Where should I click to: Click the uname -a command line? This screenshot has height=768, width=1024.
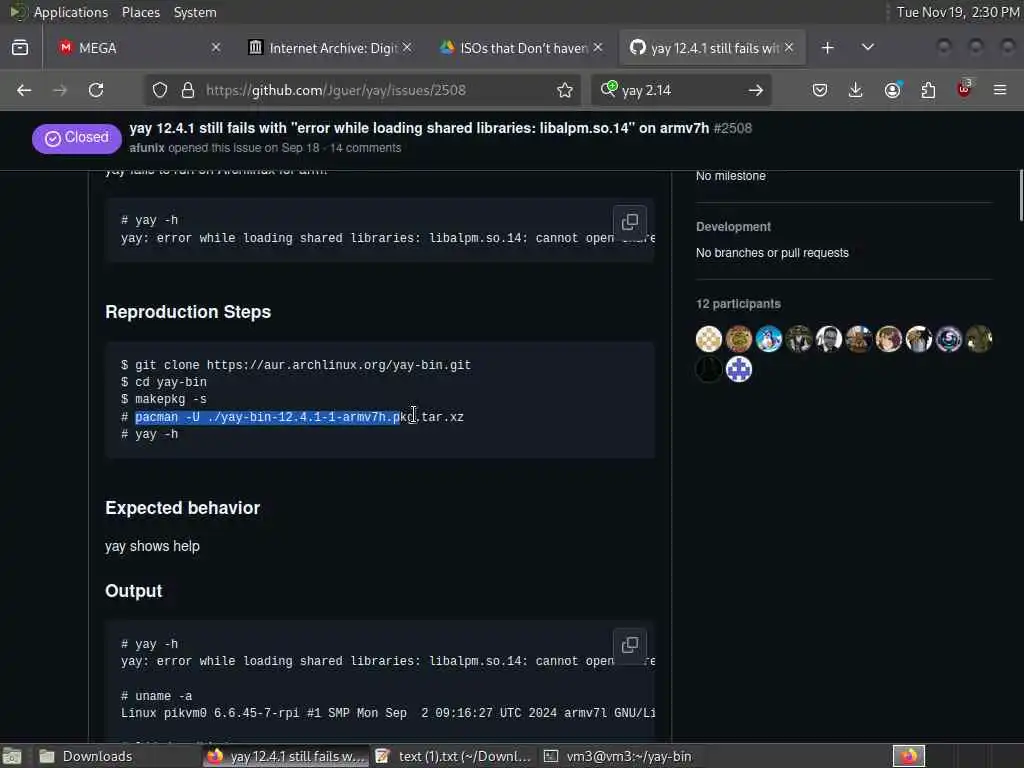point(156,696)
